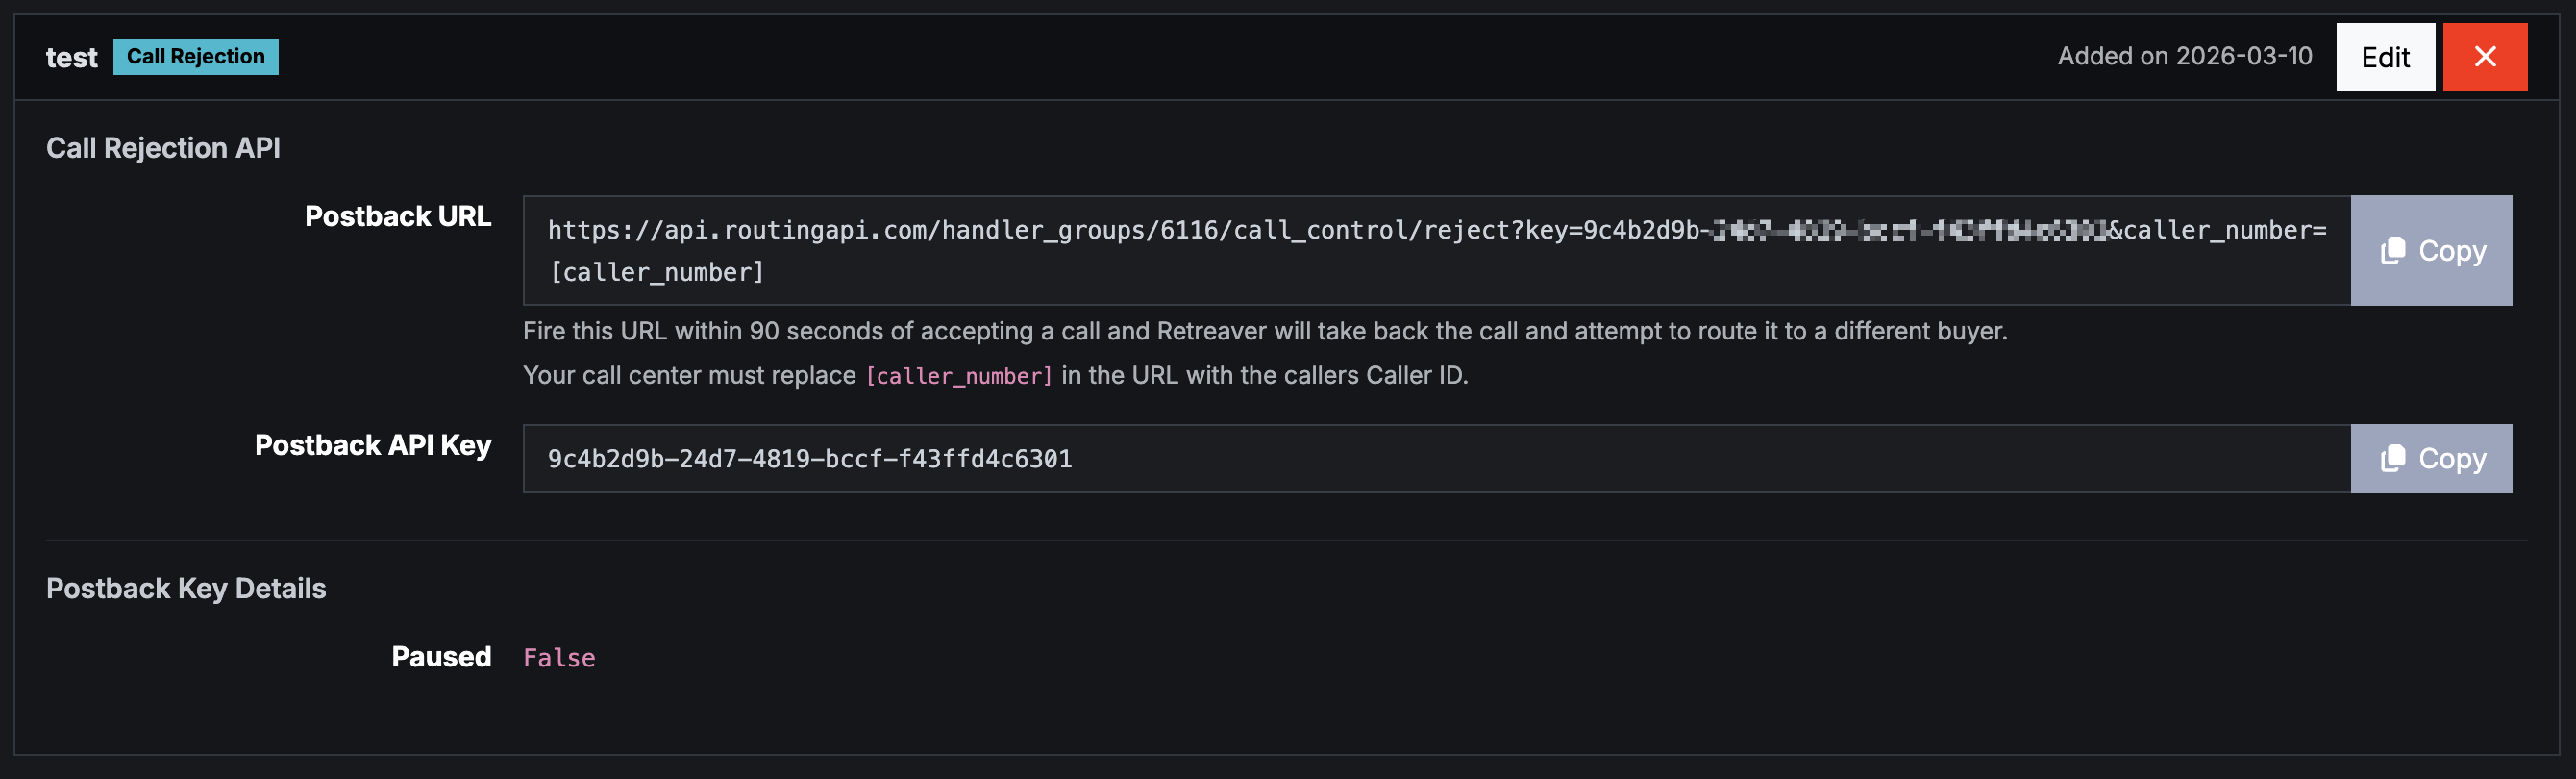This screenshot has height=779, width=2576.
Task: Click the Paused label
Action: point(441,657)
